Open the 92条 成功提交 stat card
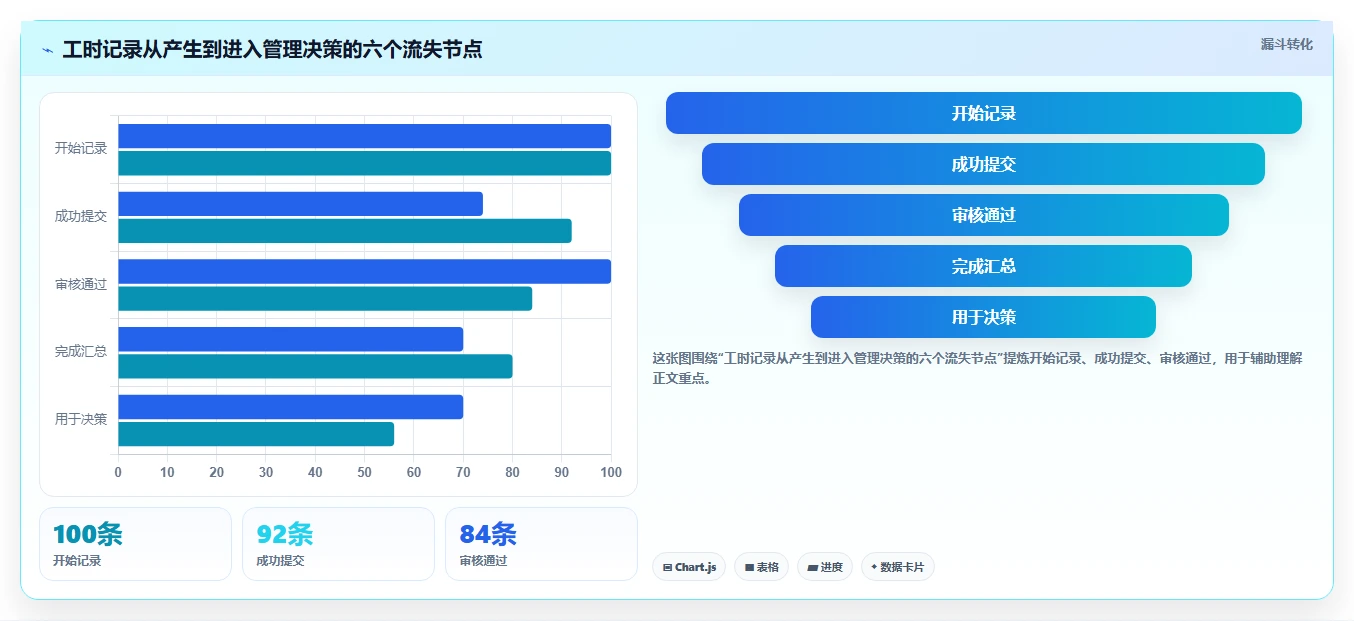The height and width of the screenshot is (621, 1354). [x=338, y=544]
